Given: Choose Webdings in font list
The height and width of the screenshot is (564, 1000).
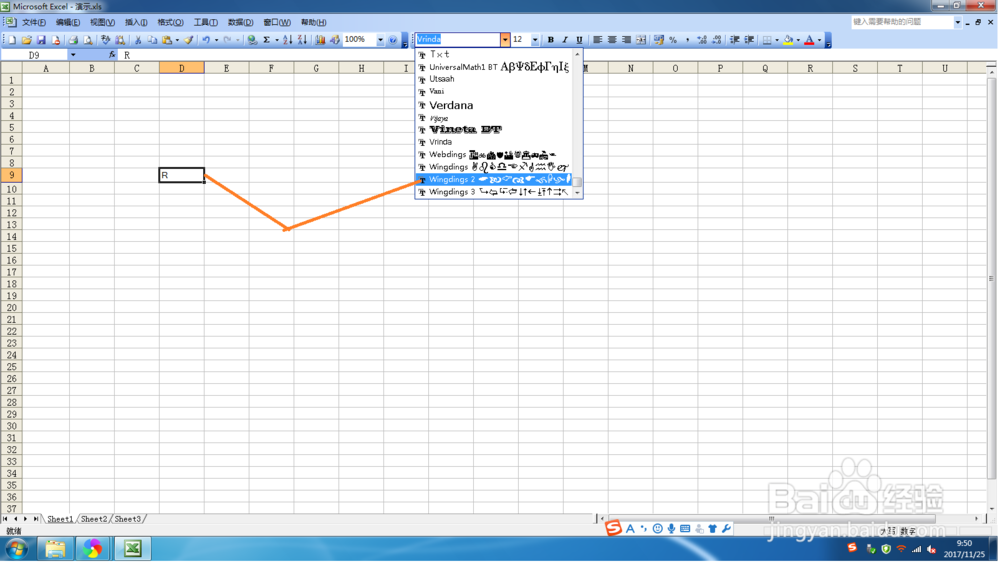Looking at the screenshot, I should click(494, 155).
